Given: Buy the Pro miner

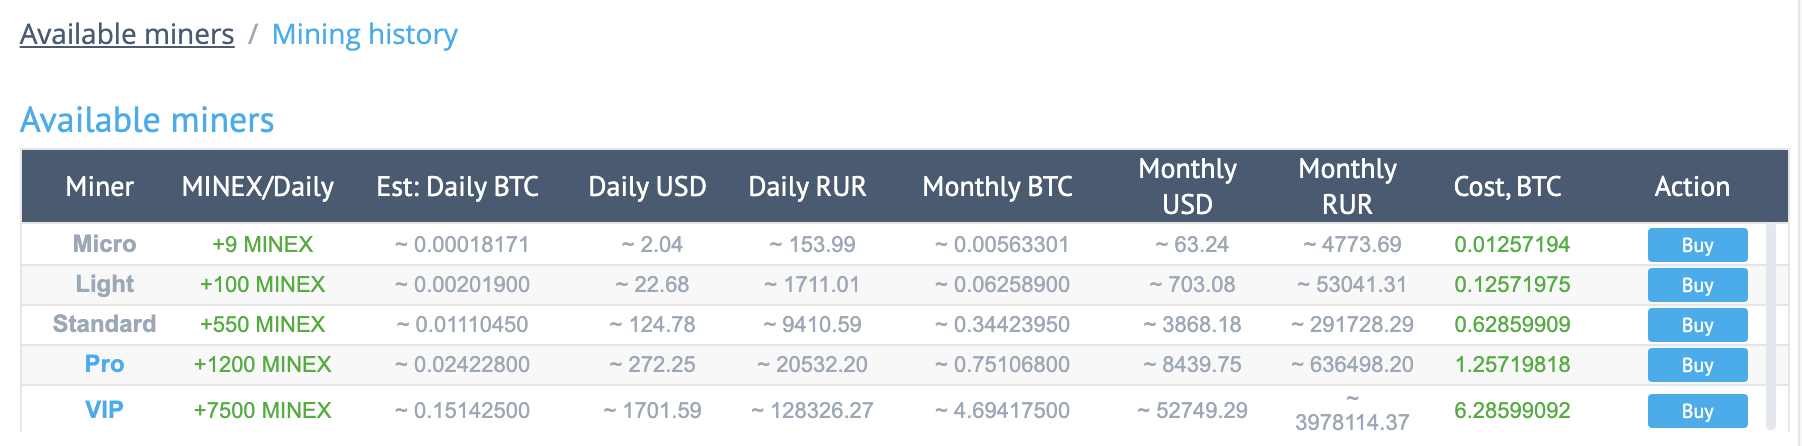Looking at the screenshot, I should coord(1697,365).
